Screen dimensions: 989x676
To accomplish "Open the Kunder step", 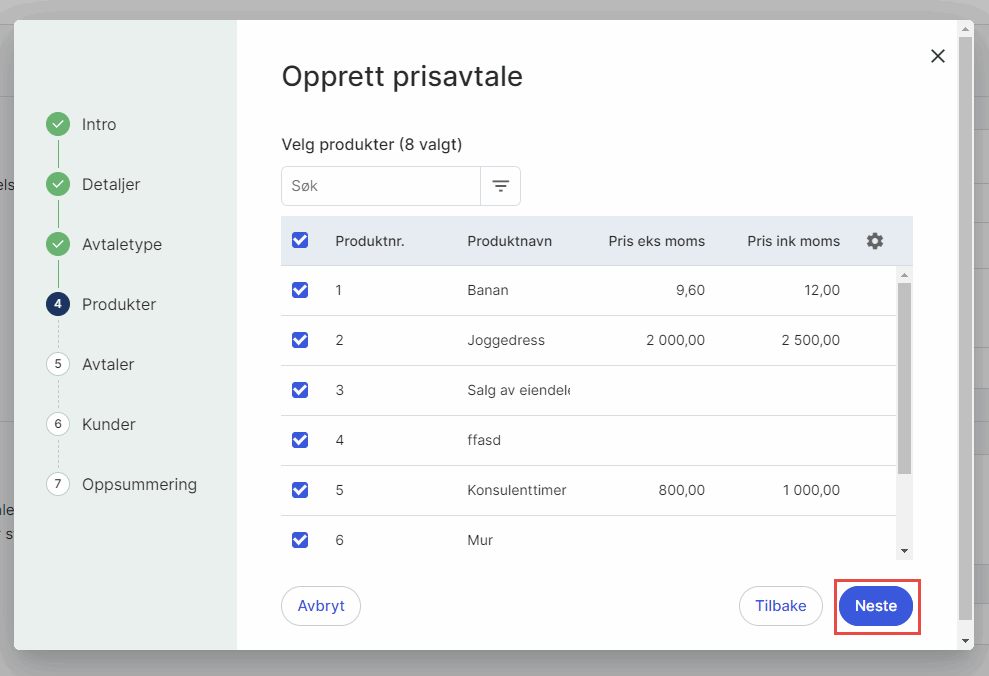I will point(108,424).
